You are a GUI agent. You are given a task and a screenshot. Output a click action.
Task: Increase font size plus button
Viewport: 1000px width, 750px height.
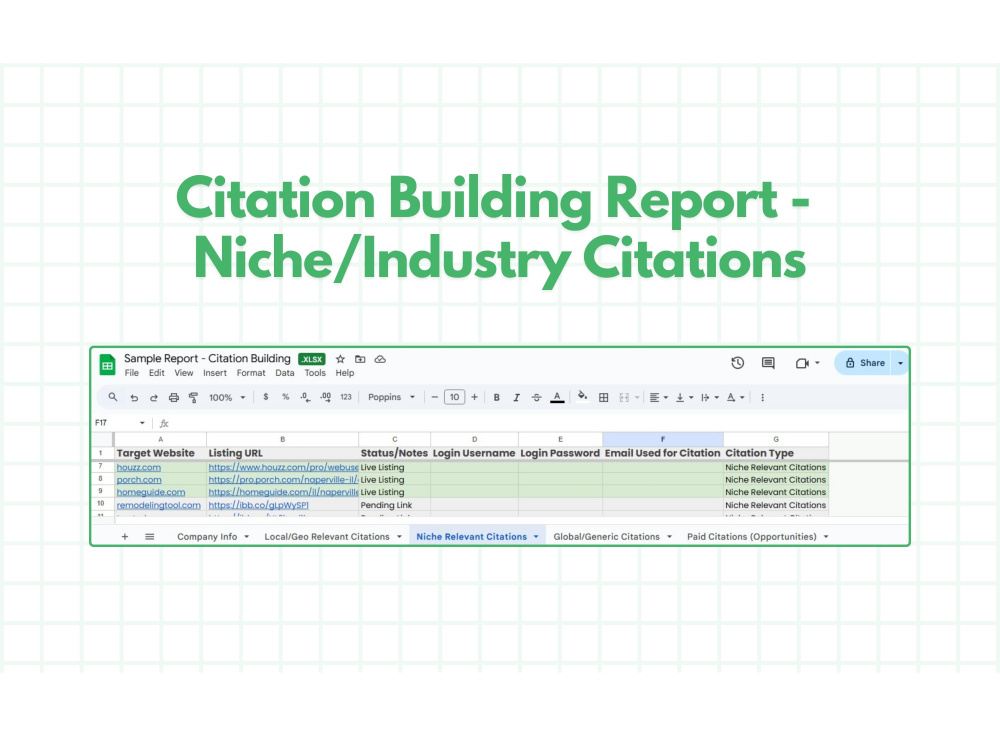pyautogui.click(x=474, y=397)
